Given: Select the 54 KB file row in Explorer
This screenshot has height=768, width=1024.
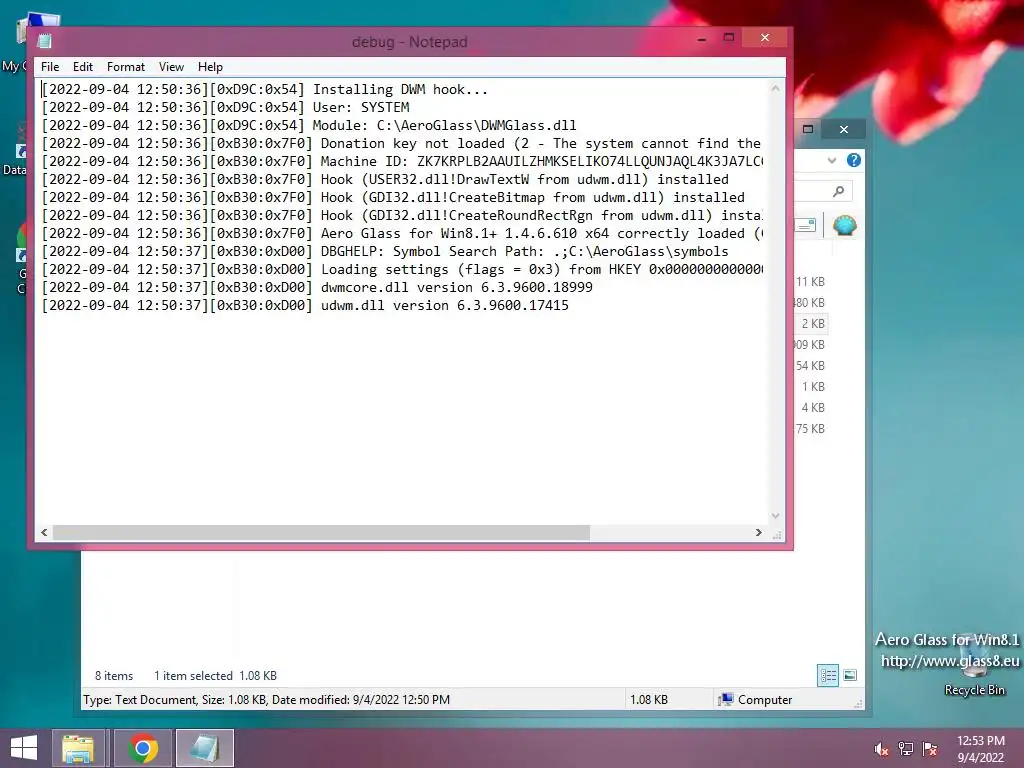Looking at the screenshot, I should (810, 366).
